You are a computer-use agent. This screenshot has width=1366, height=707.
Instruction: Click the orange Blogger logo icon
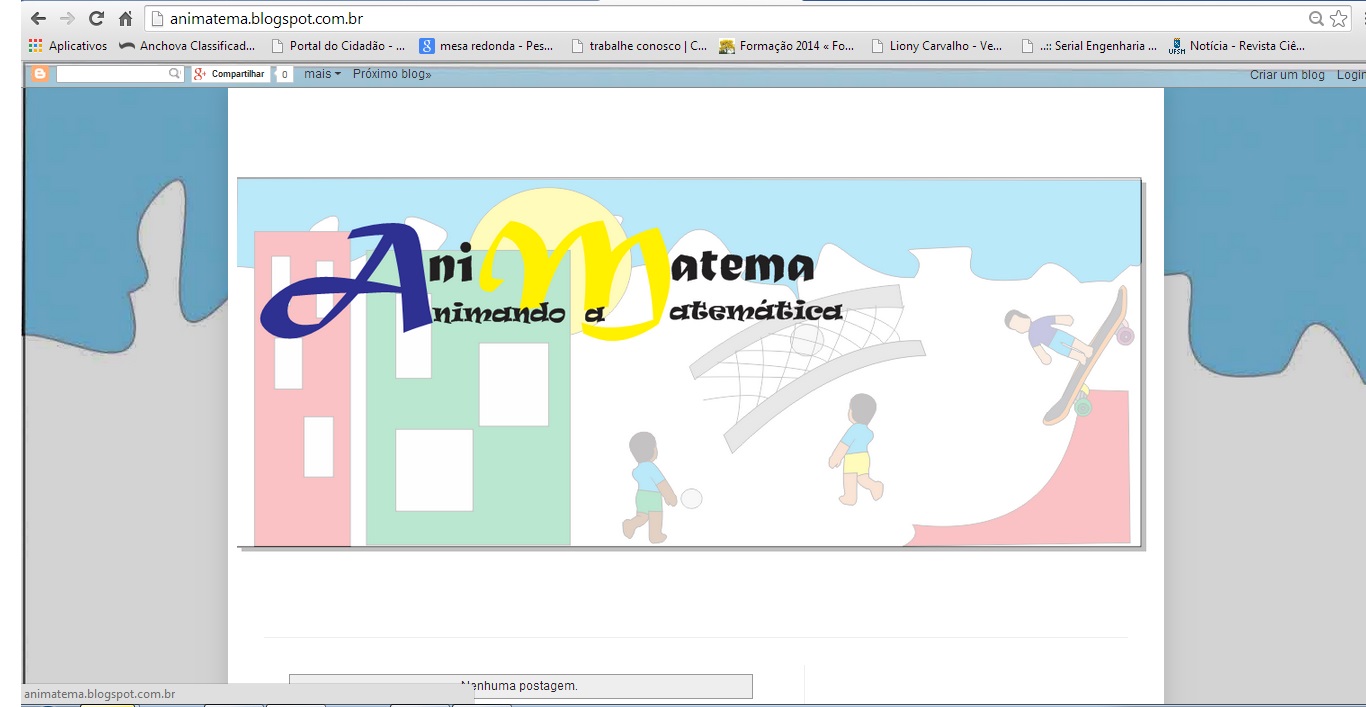click(x=40, y=74)
